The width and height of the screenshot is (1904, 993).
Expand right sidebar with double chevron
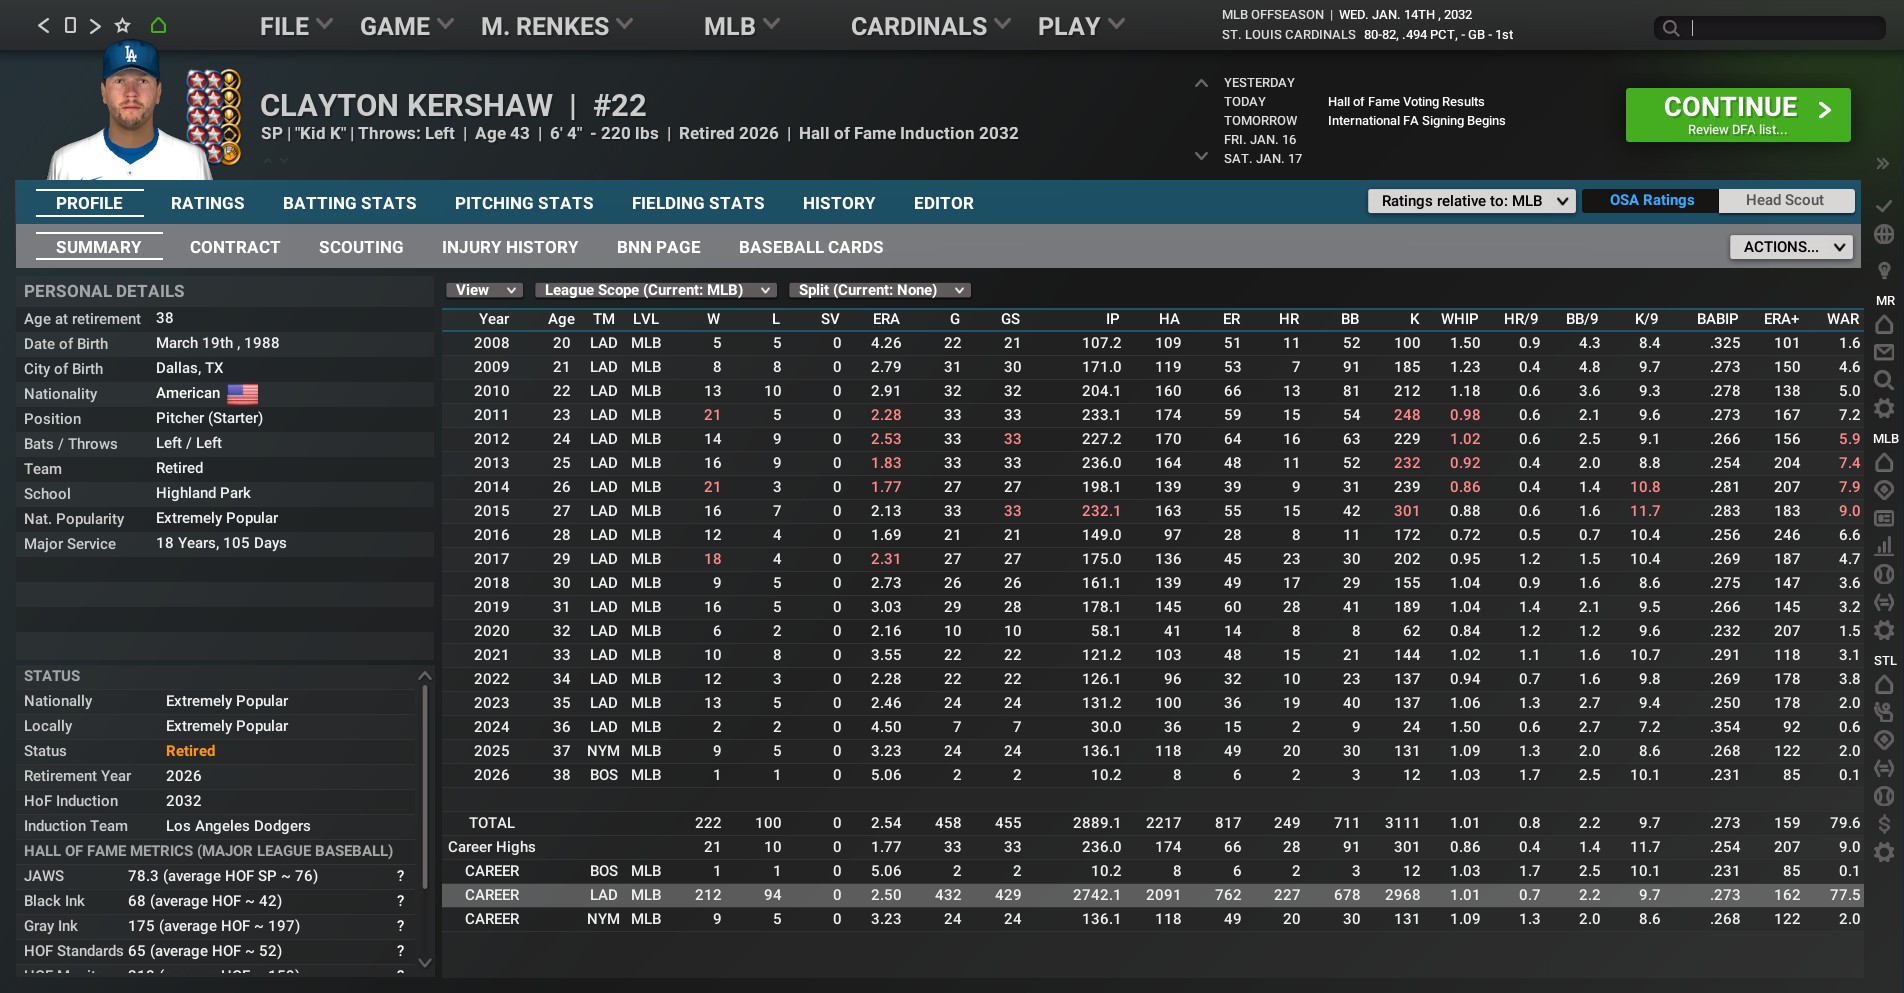[x=1882, y=164]
